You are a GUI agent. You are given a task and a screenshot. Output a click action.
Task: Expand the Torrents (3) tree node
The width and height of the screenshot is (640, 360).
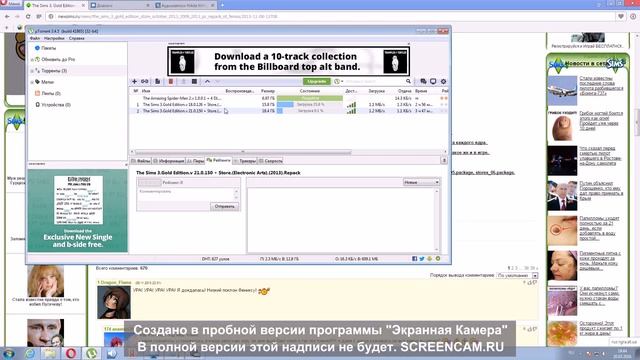click(x=32, y=71)
